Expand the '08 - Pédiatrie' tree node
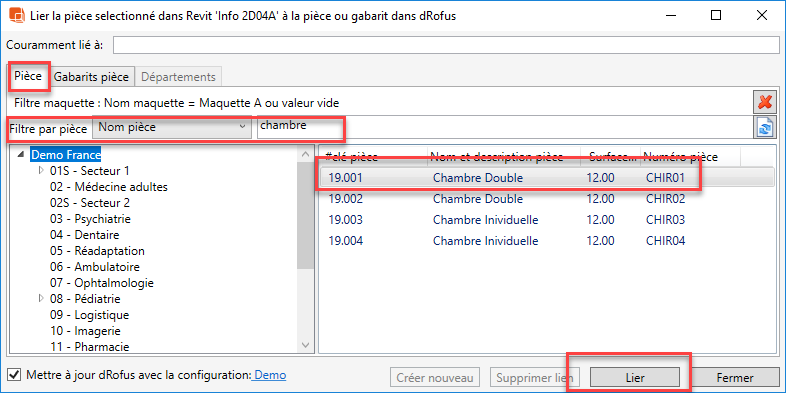Viewport: 786px width, 393px height. coord(41,299)
